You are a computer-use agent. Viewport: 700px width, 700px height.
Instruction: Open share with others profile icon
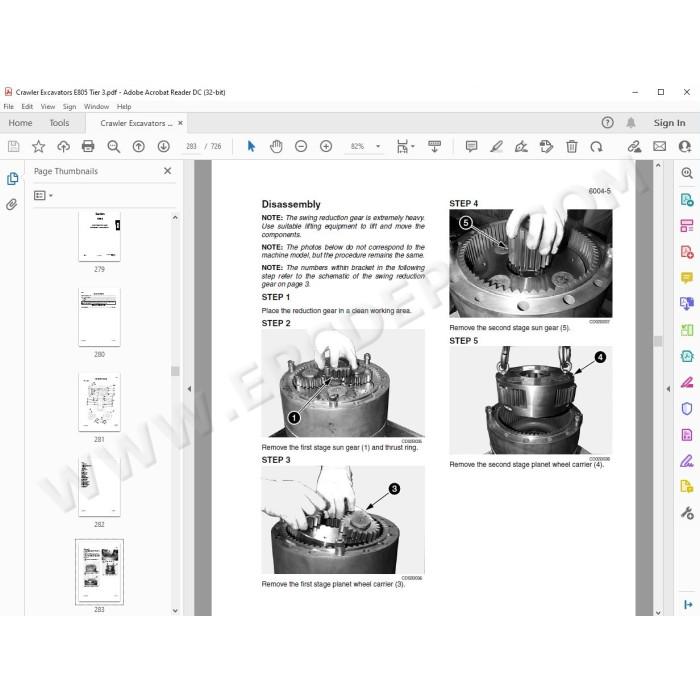click(684, 146)
